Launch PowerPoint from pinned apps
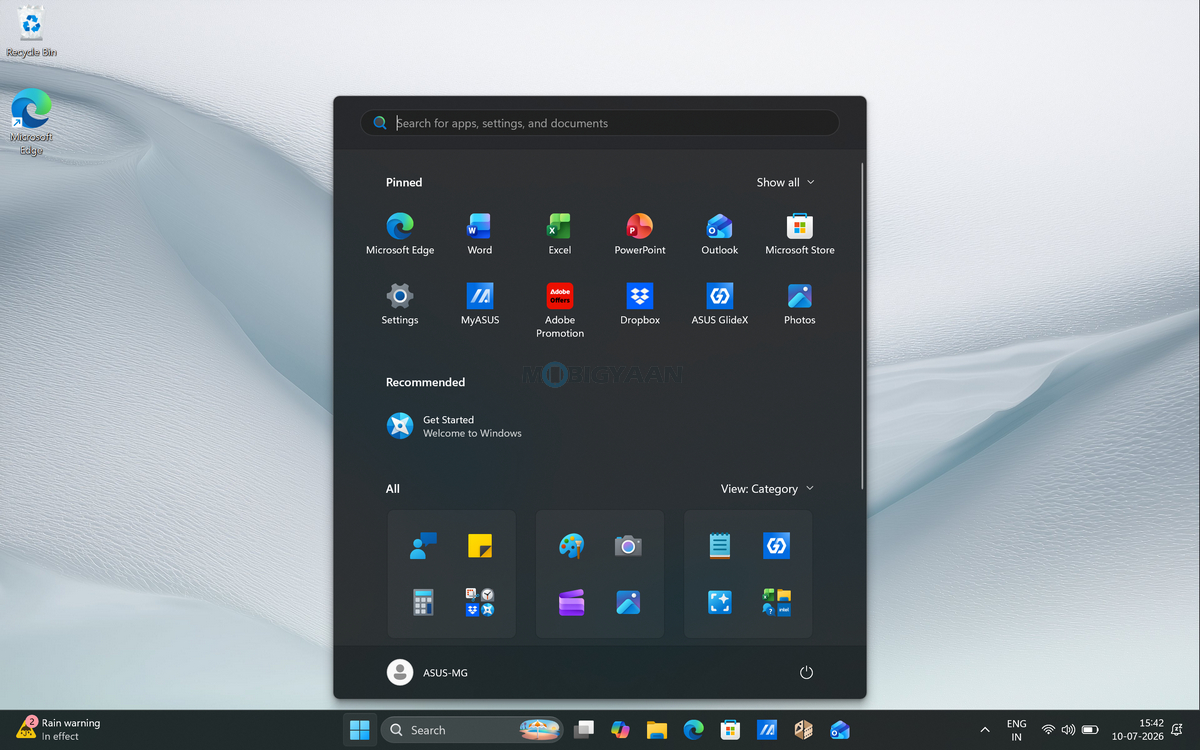Image resolution: width=1200 pixels, height=750 pixels. click(640, 234)
